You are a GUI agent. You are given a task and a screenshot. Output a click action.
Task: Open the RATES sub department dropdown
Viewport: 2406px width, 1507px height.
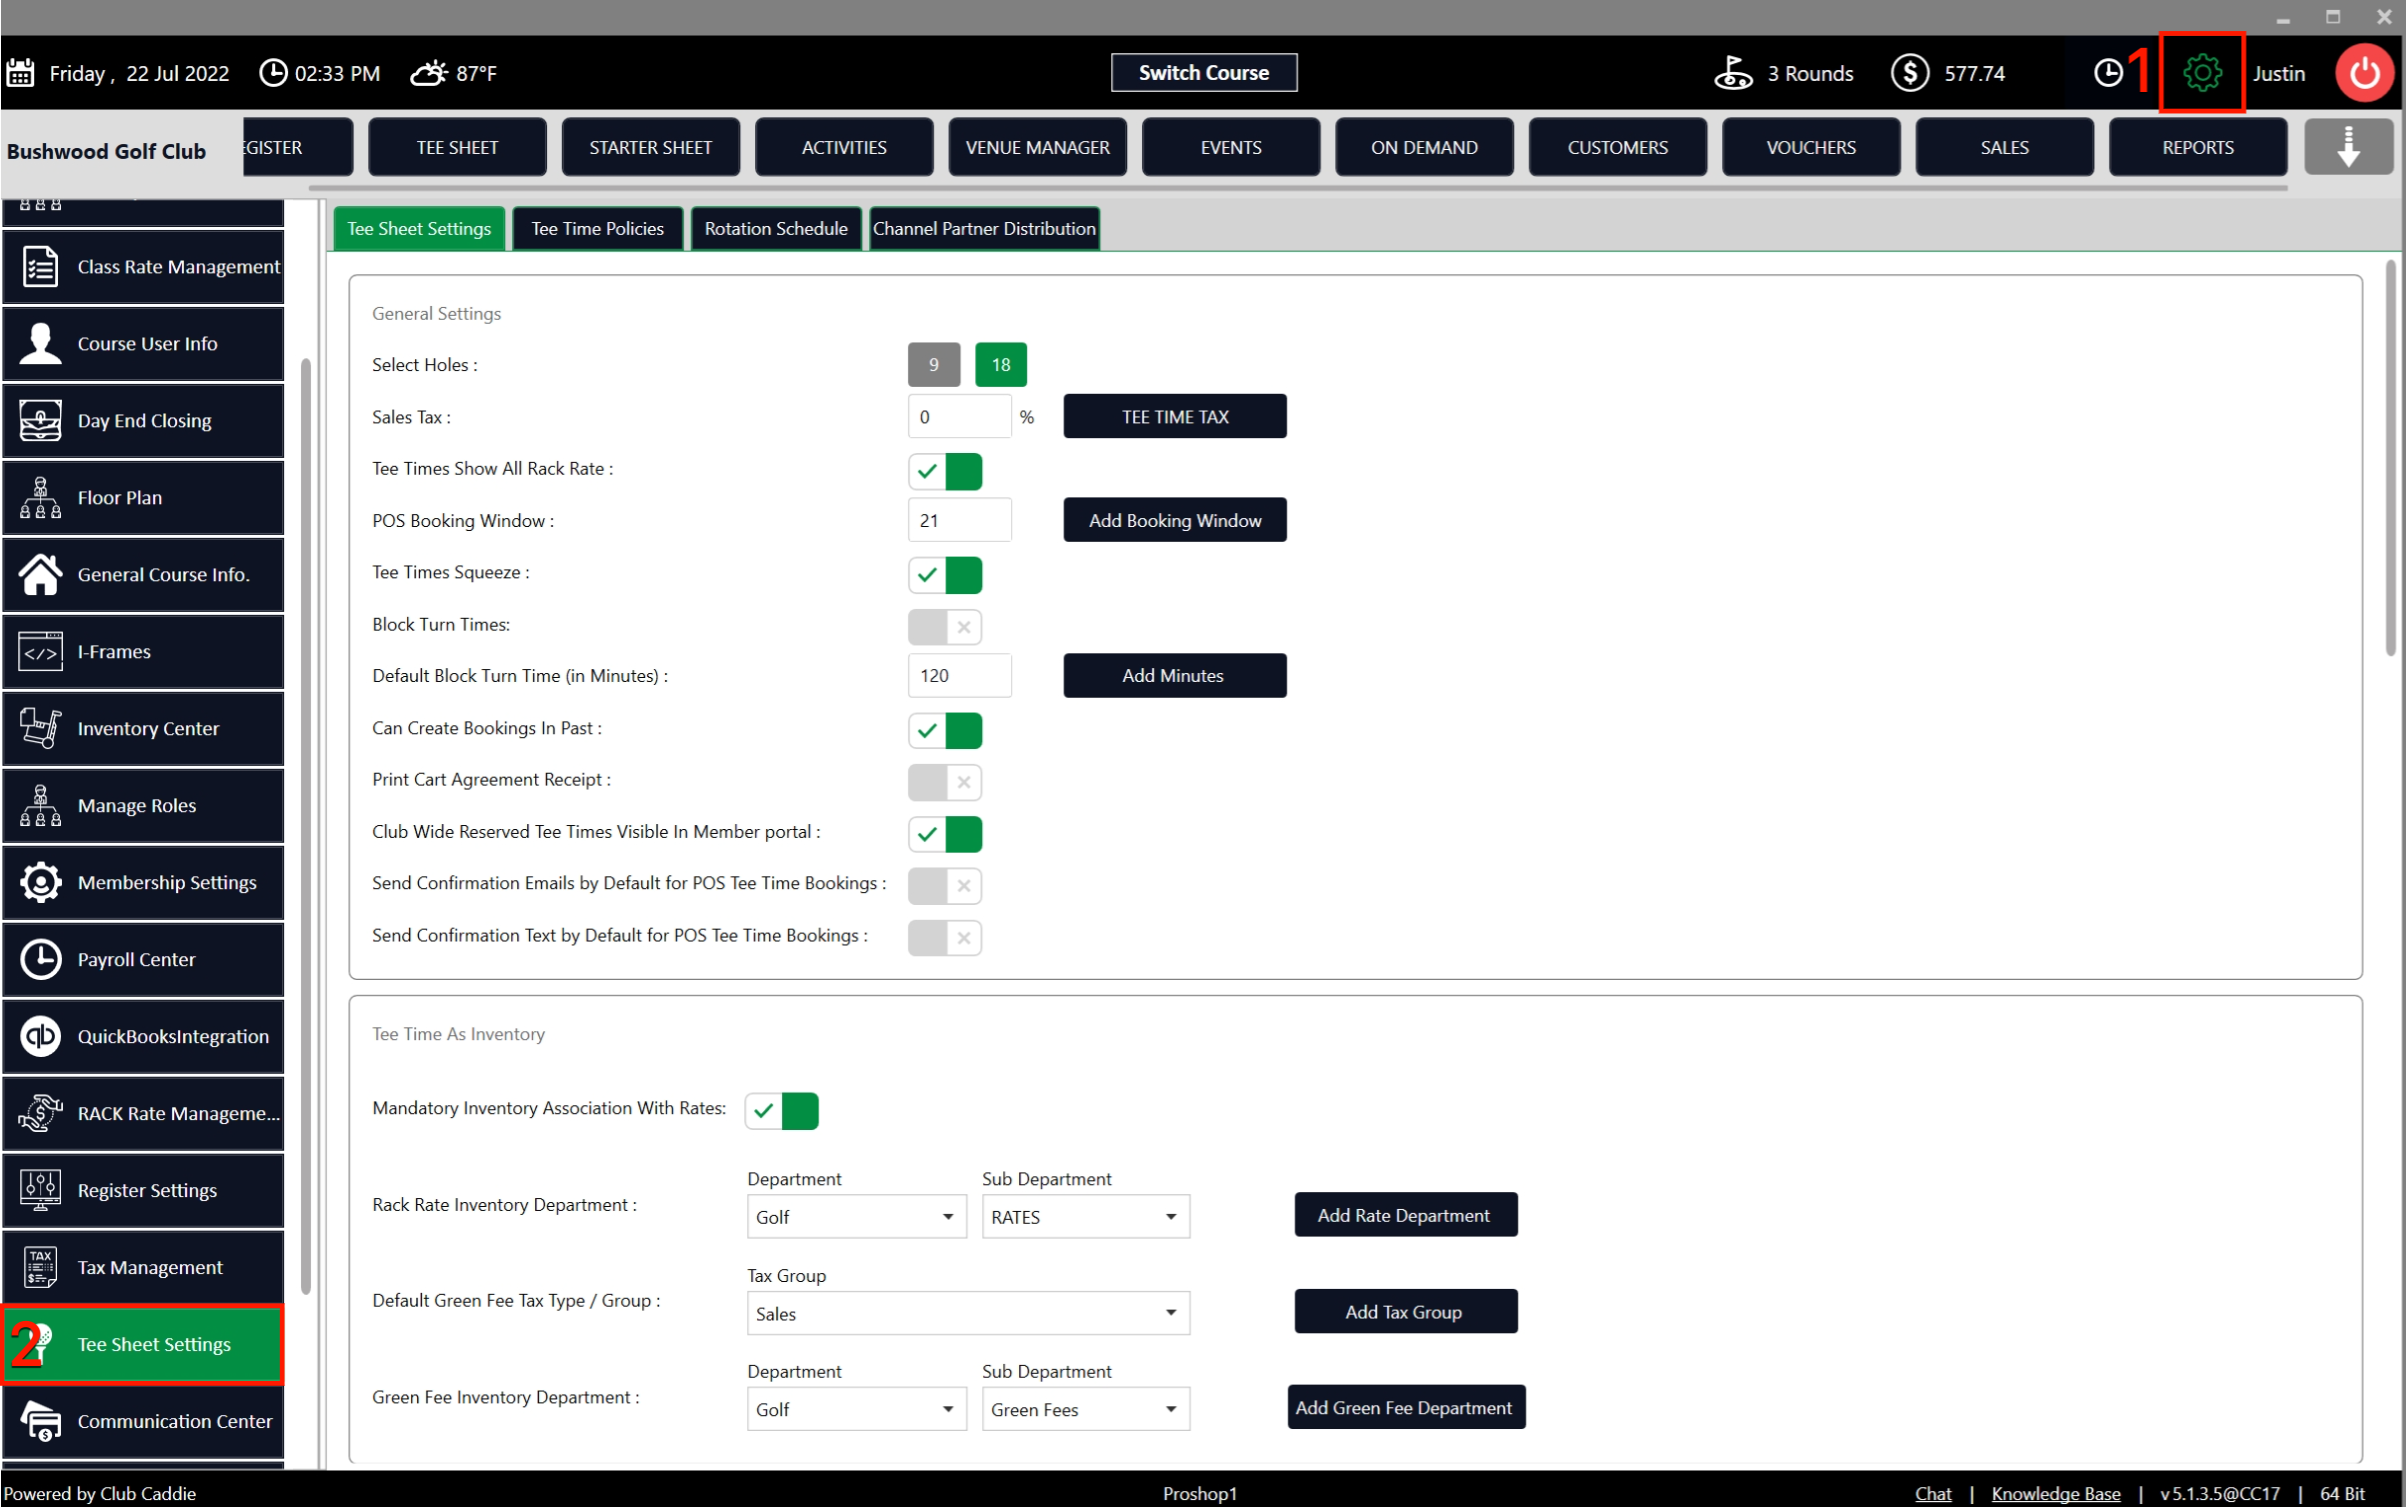click(x=1085, y=1217)
